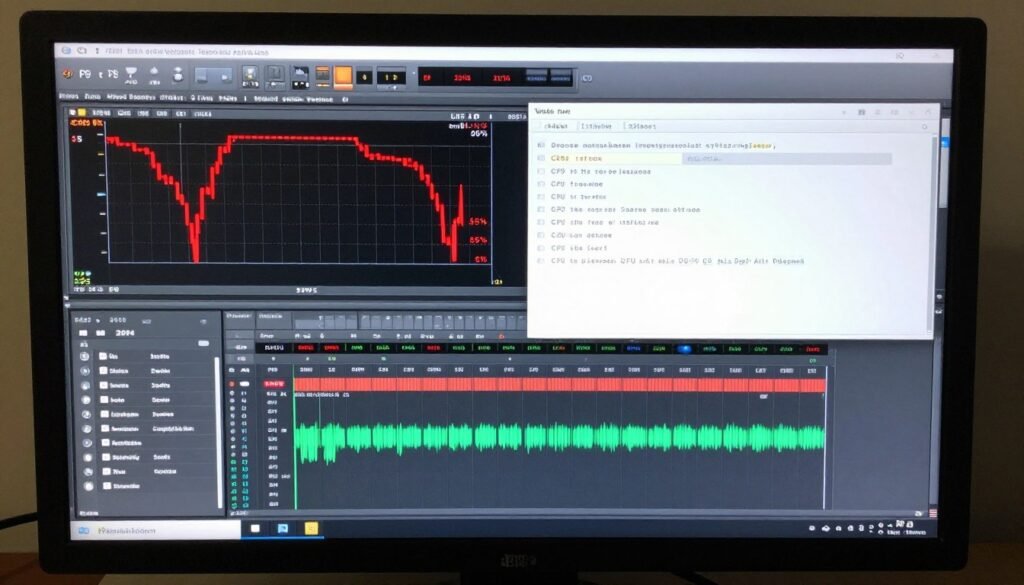Enable the first CPU option checkbox in the dialog
Image resolution: width=1024 pixels, height=585 pixels.
pyautogui.click(x=543, y=174)
